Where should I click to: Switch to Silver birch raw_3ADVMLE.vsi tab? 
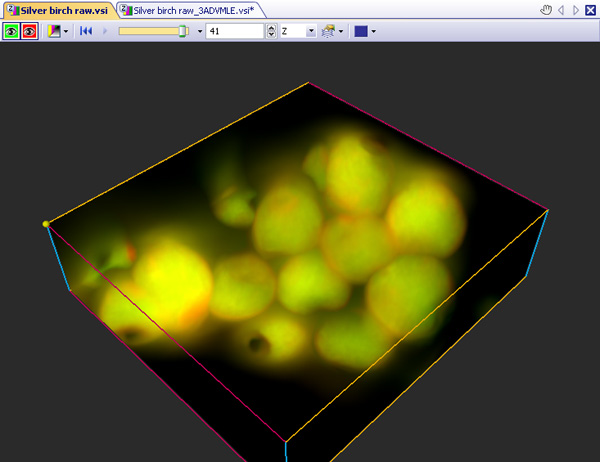pyautogui.click(x=188, y=10)
